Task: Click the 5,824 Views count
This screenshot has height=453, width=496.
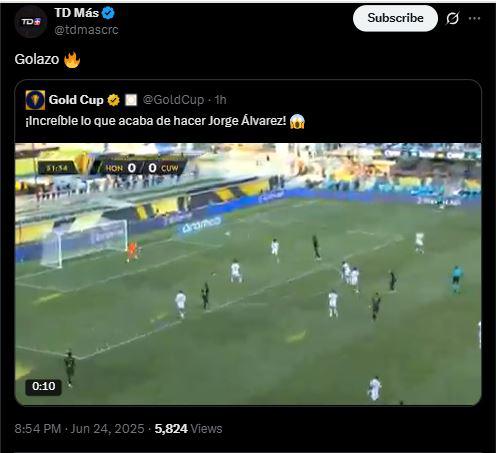Action: point(188,429)
